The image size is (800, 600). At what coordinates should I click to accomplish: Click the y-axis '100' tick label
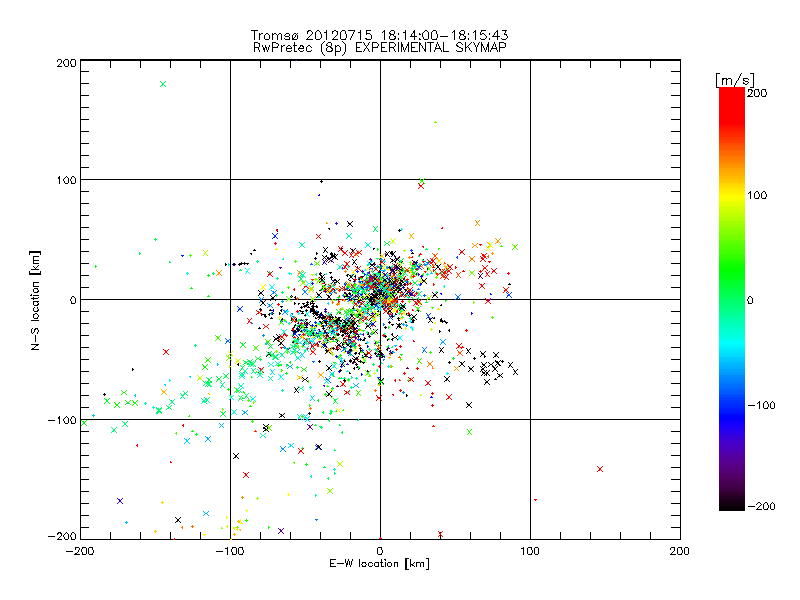coord(66,180)
